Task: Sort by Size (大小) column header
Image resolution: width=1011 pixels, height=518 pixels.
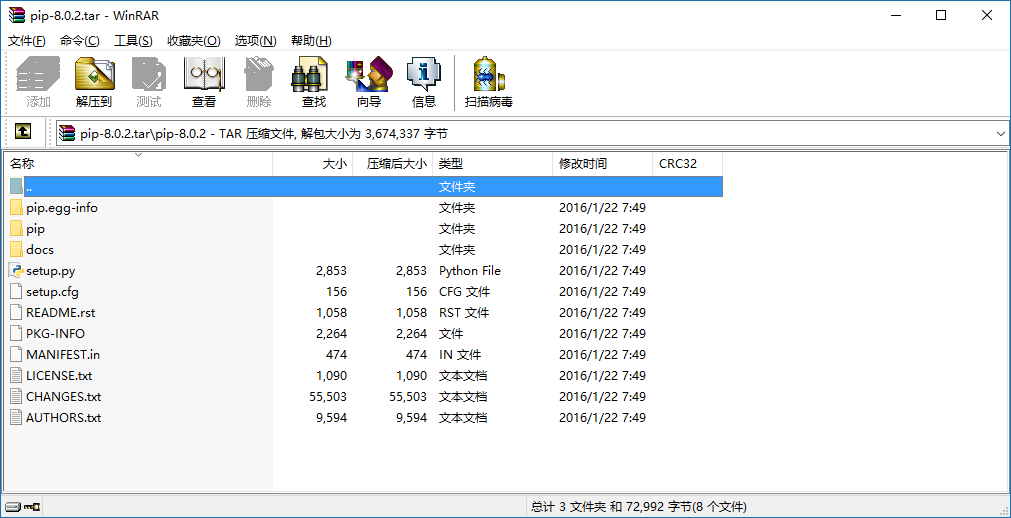Action: click(x=313, y=164)
